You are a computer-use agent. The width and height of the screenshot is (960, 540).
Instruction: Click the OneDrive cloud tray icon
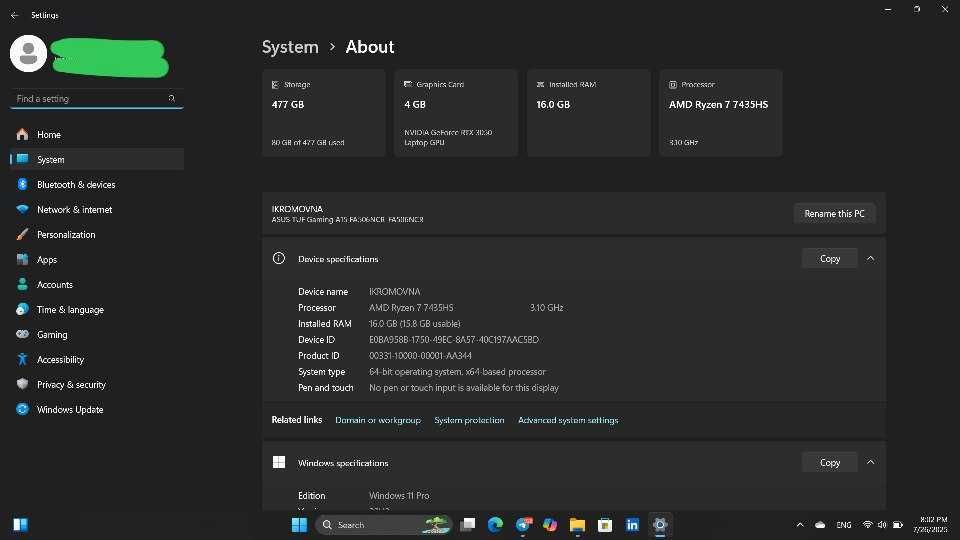tap(820, 525)
